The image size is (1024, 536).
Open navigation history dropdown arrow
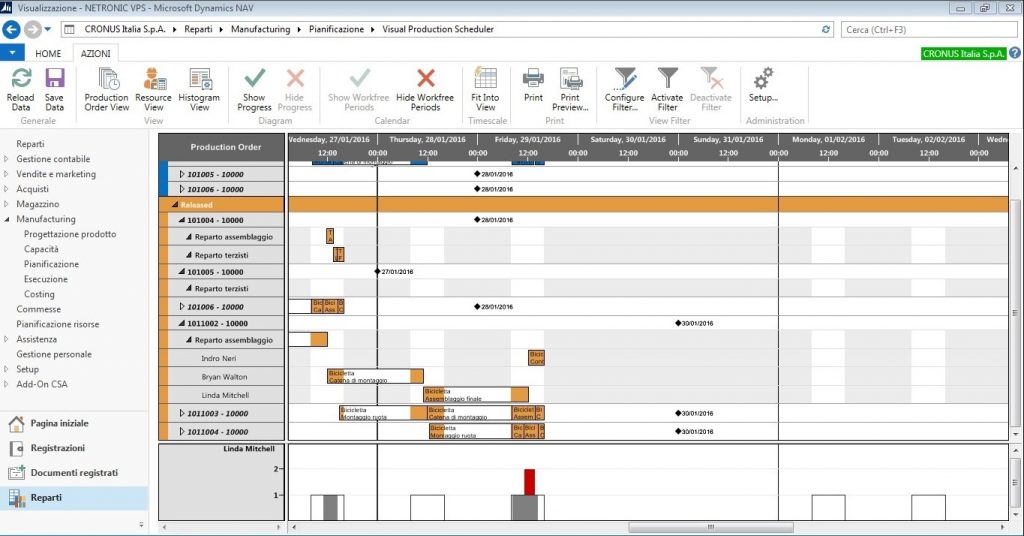coord(48,29)
